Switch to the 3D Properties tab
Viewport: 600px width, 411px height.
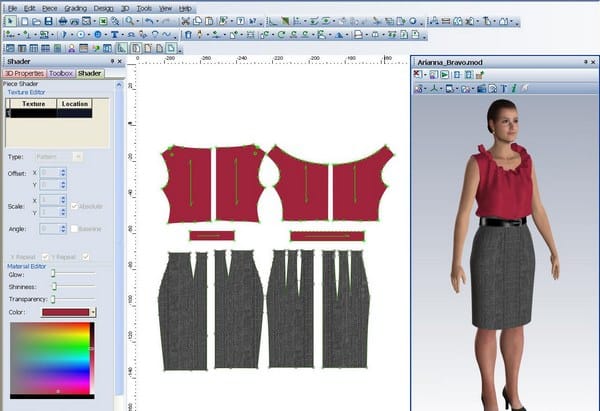[24, 73]
